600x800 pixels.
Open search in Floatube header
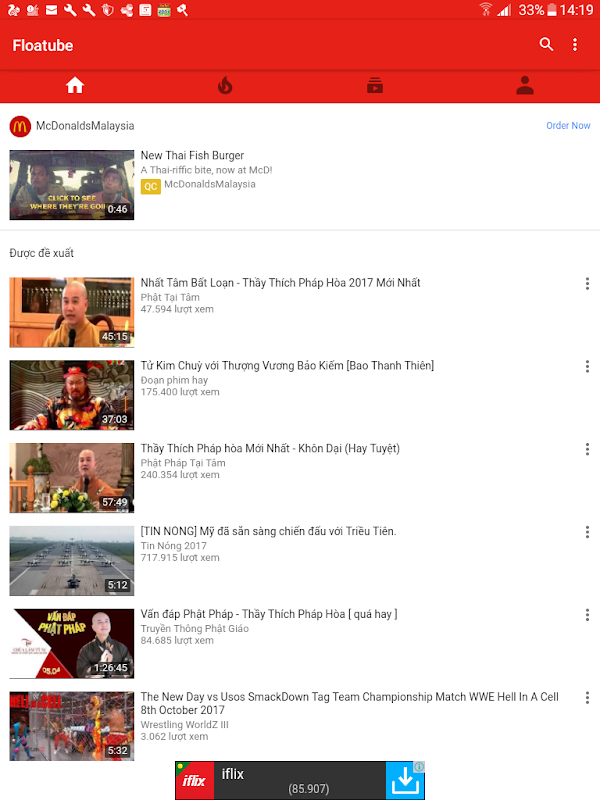pos(546,44)
